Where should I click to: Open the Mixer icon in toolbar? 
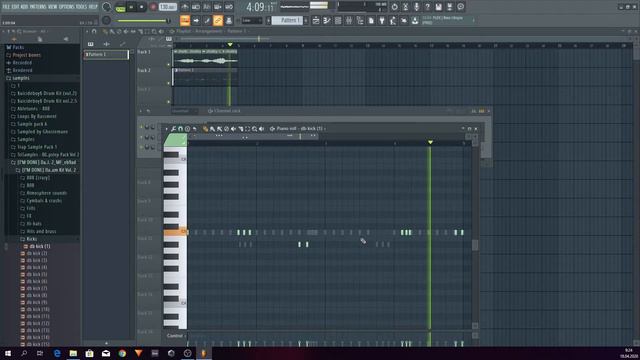click(x=349, y=20)
